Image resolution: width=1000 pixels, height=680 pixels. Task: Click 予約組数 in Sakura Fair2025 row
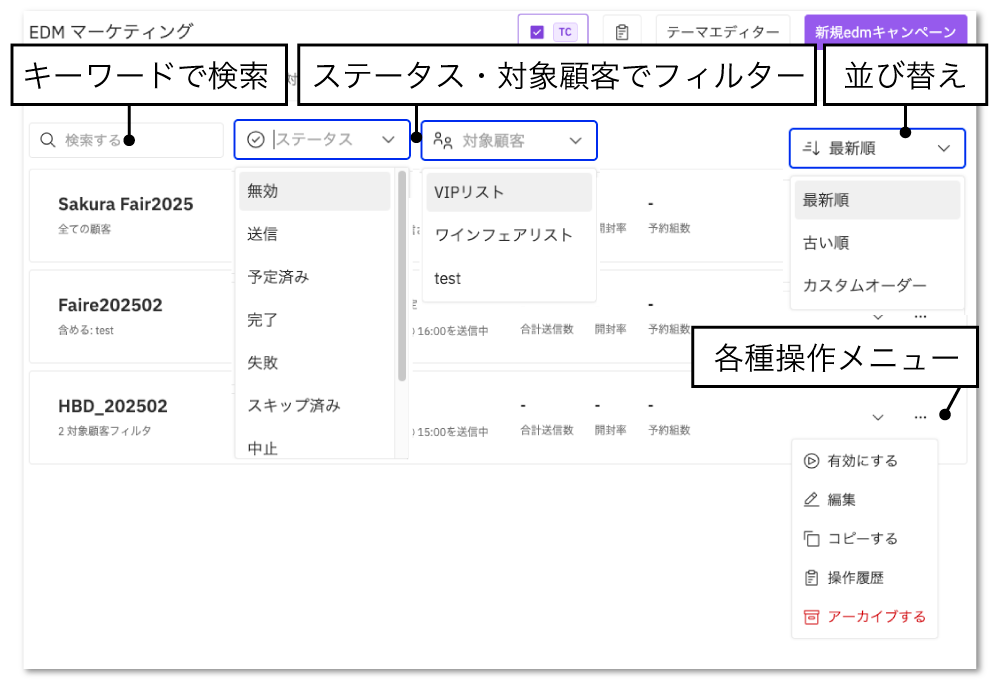tap(669, 228)
